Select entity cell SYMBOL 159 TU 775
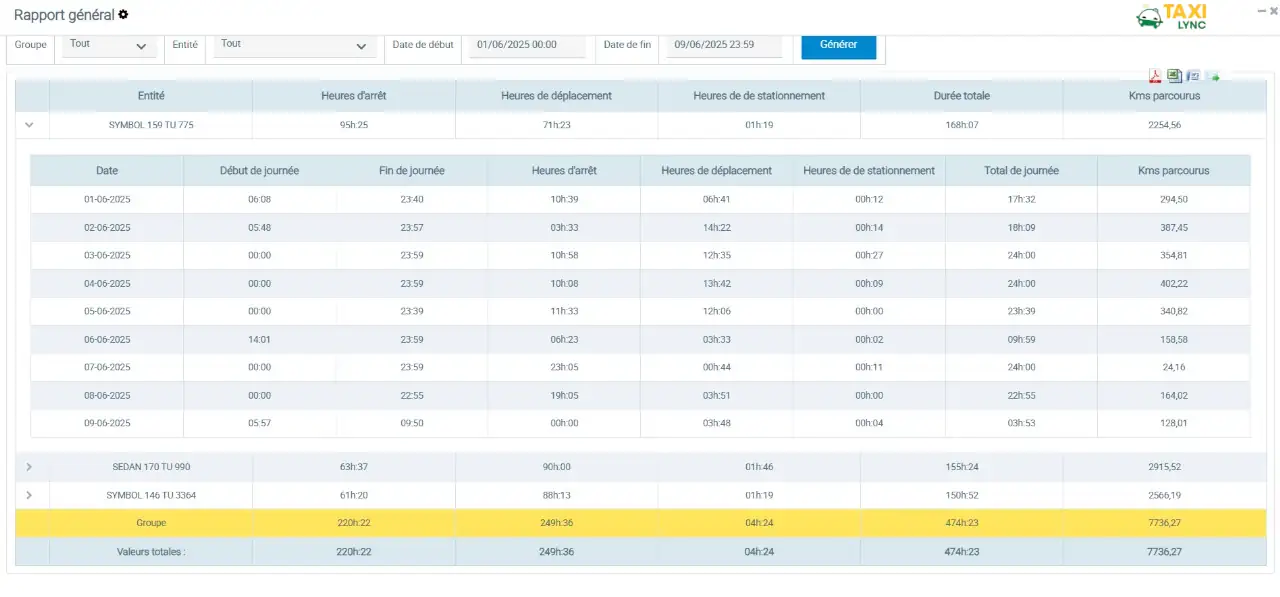The image size is (1280, 597). [x=151, y=125]
